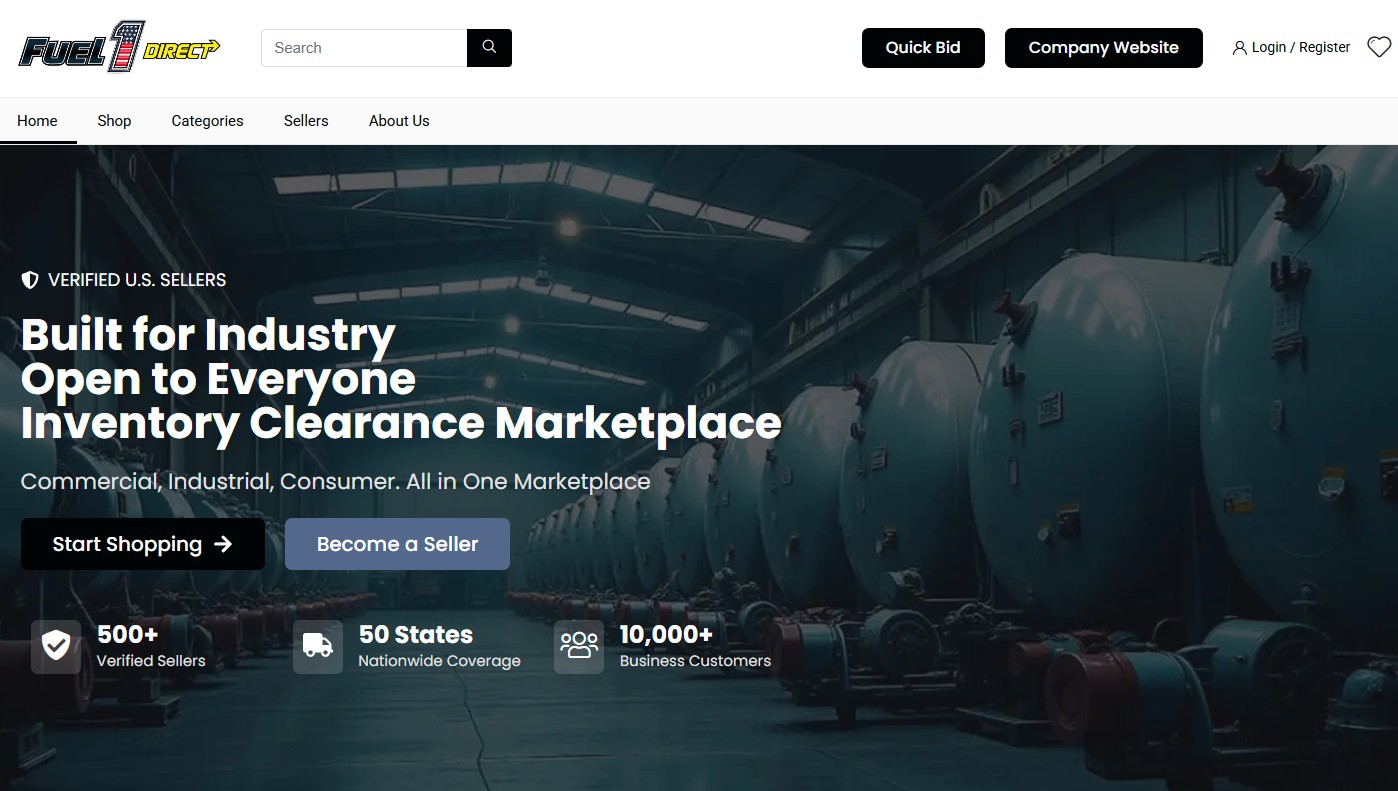Click inside the Search input field
Image resolution: width=1398 pixels, height=791 pixels.
360,47
